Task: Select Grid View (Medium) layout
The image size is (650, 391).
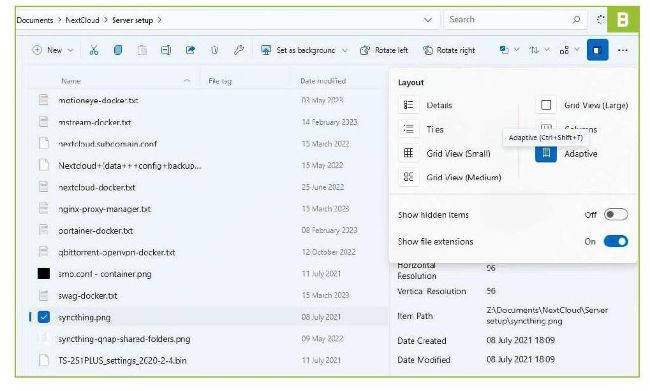Action: coord(450,177)
